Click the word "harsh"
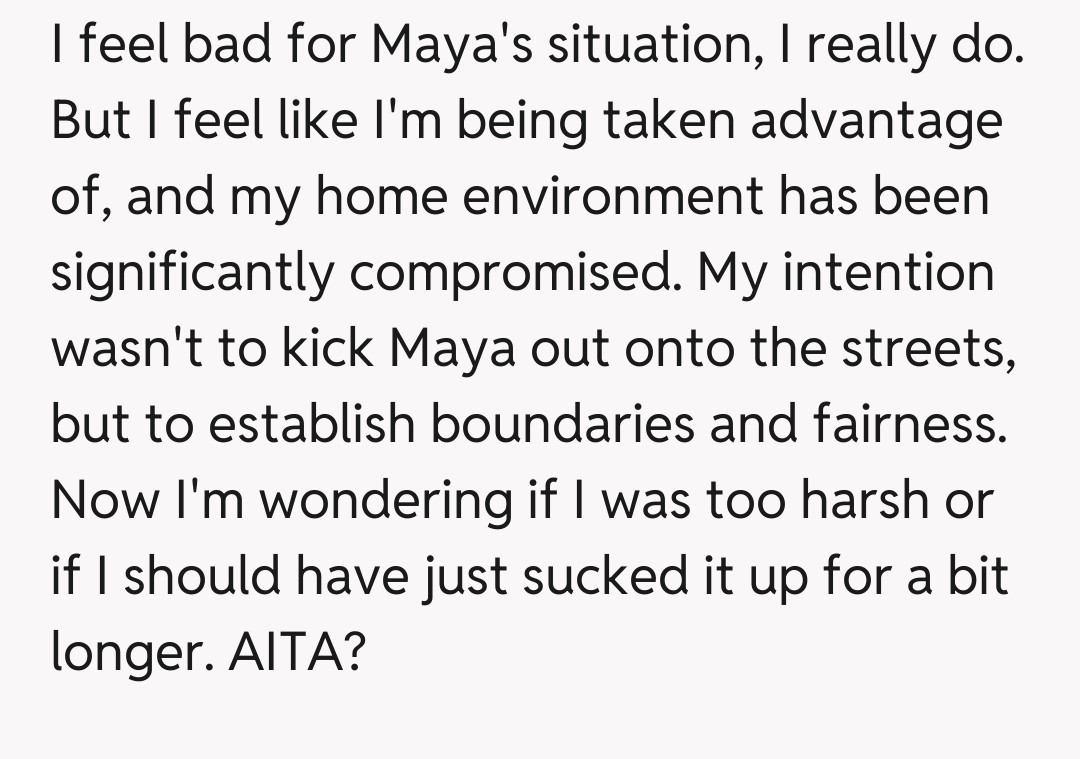Viewport: 1080px width, 759px height. pyautogui.click(x=880, y=500)
